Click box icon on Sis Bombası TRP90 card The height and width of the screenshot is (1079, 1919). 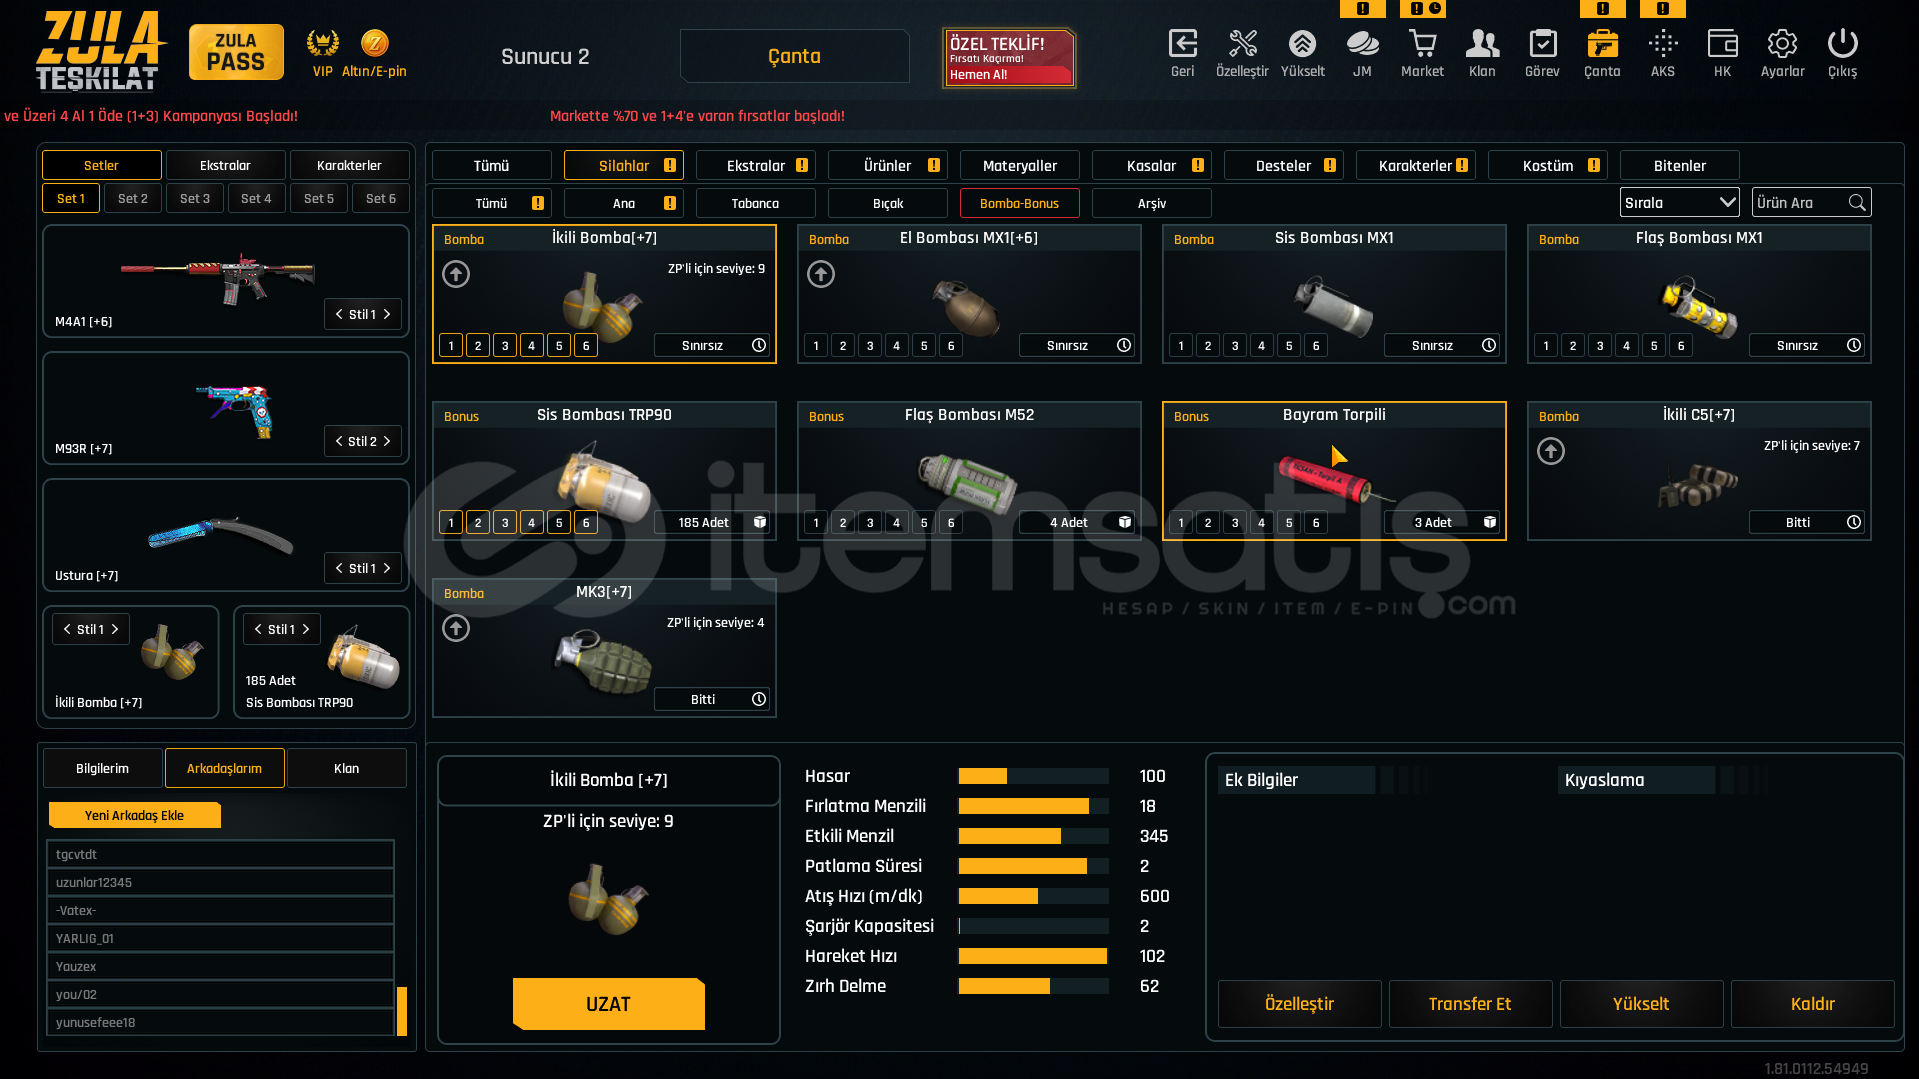pyautogui.click(x=760, y=522)
